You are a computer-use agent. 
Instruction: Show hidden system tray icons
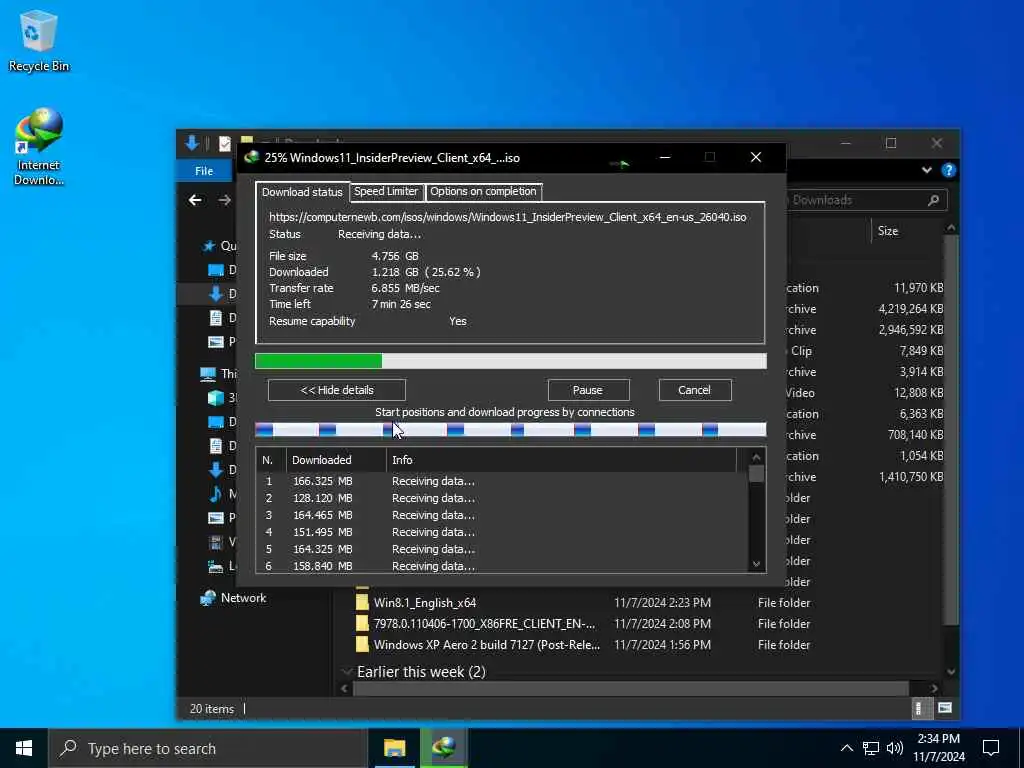[846, 748]
